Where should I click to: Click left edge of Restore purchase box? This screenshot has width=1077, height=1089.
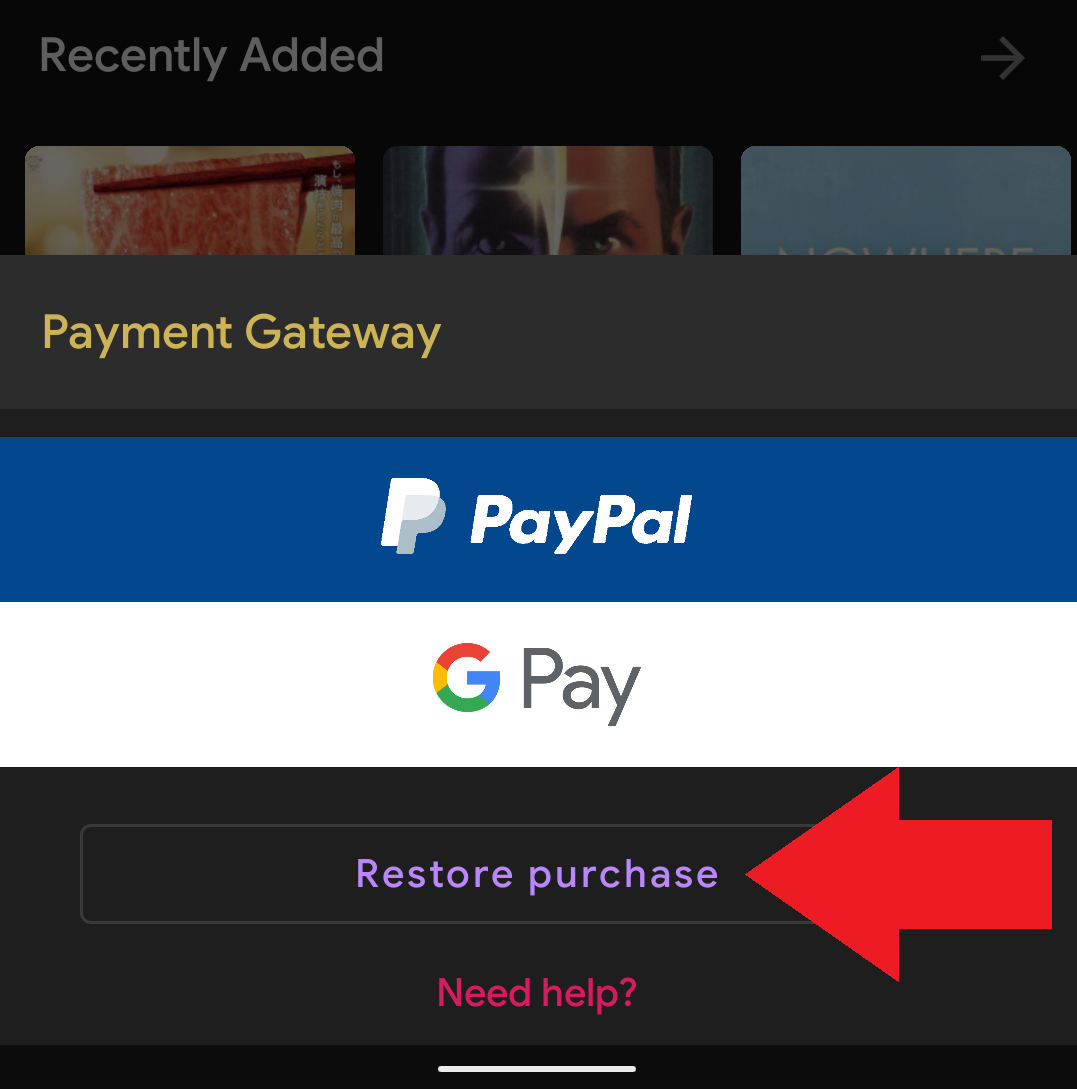tap(86, 874)
